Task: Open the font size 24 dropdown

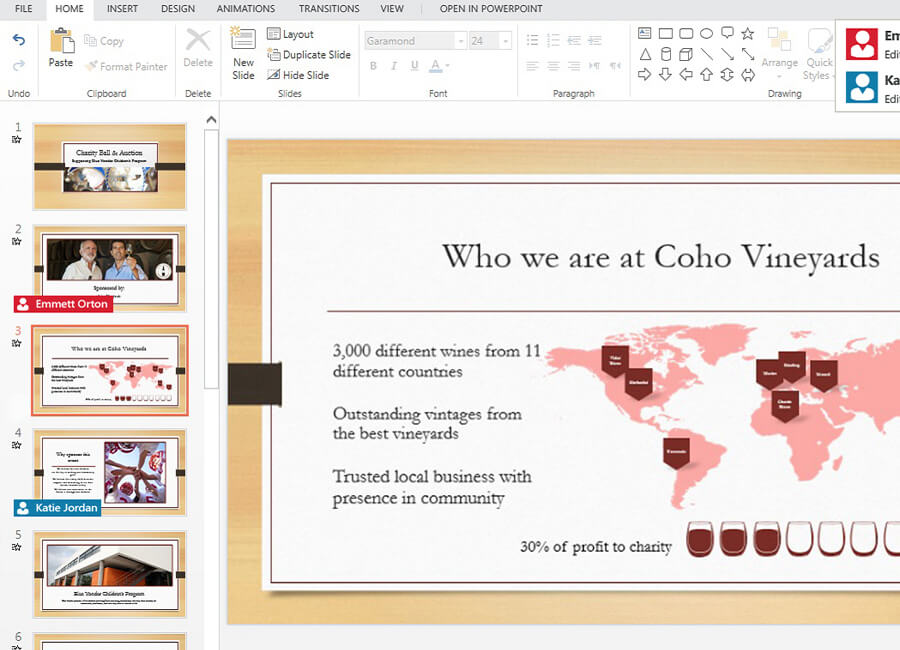Action: click(x=505, y=41)
